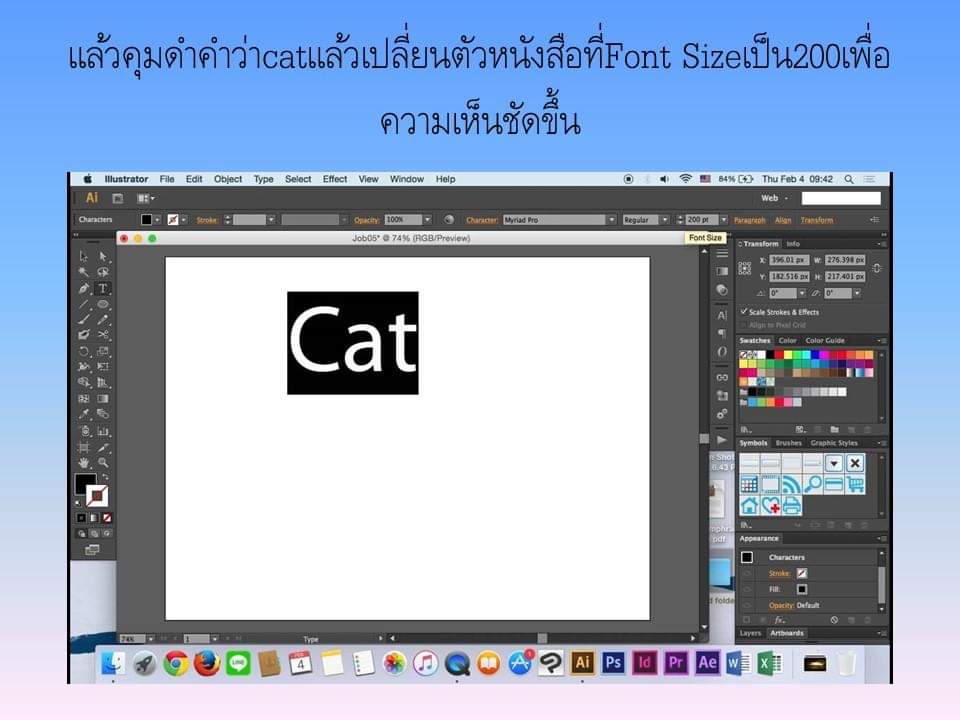Select the Line Segment tool
Image resolution: width=960 pixels, height=720 pixels.
click(x=84, y=304)
